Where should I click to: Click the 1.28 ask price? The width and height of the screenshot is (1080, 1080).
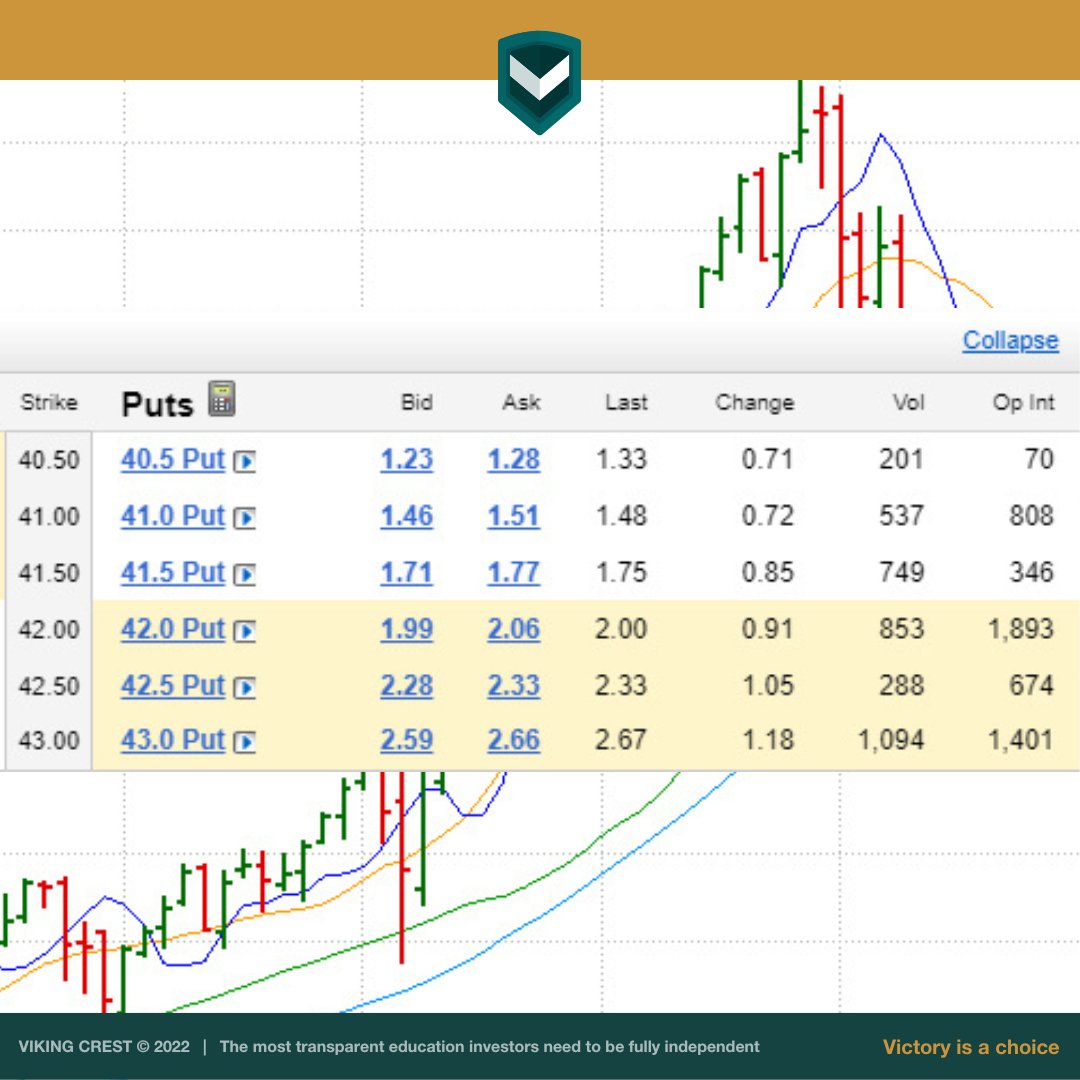tap(513, 459)
